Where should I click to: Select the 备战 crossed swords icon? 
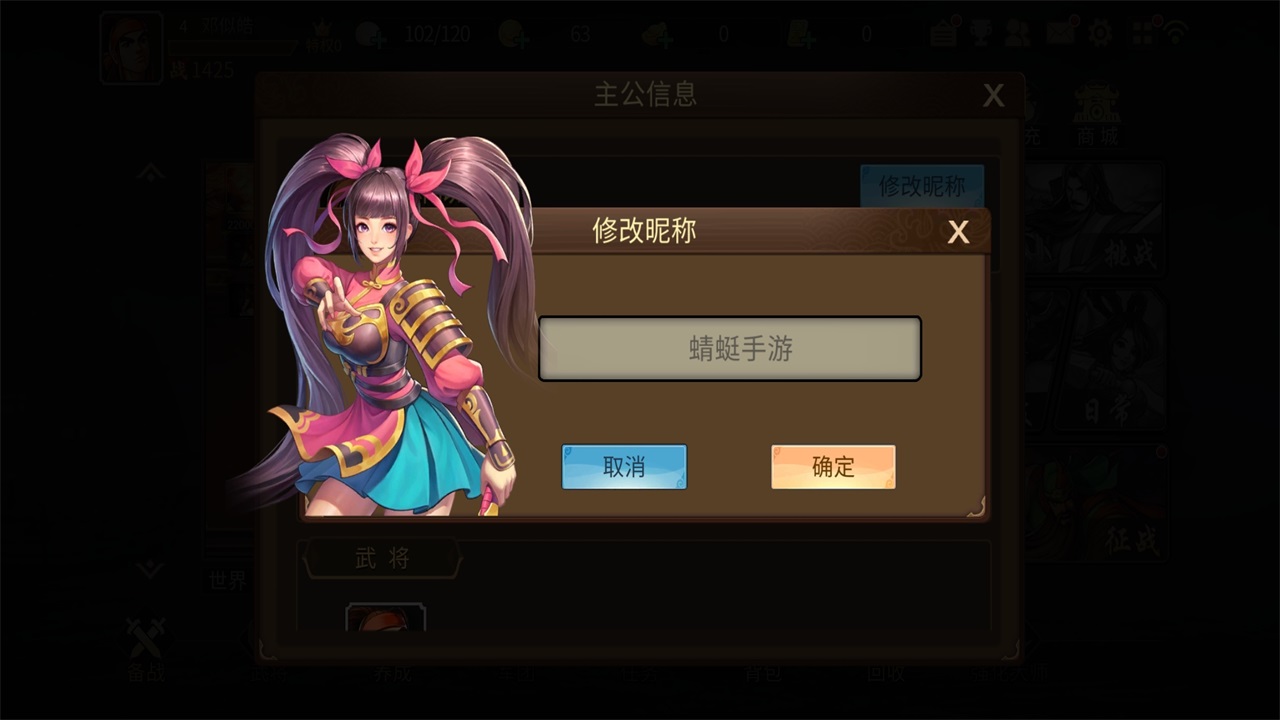[x=146, y=650]
